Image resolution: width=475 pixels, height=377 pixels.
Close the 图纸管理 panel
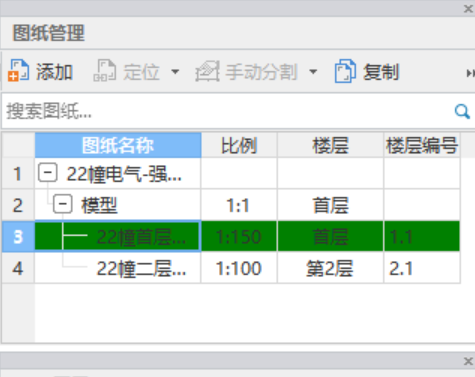click(468, 9)
